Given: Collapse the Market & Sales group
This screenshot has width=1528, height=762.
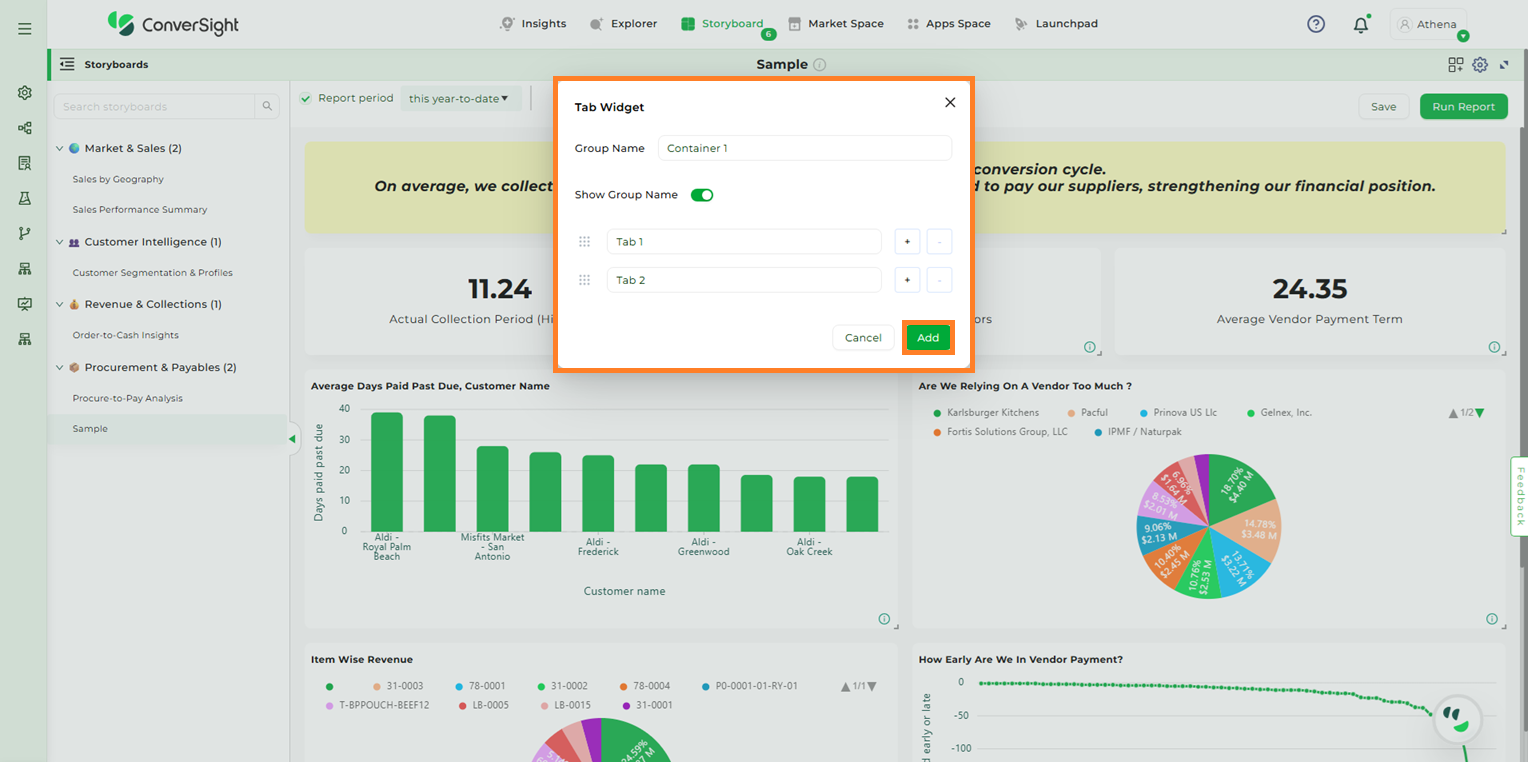Looking at the screenshot, I should [x=59, y=149].
